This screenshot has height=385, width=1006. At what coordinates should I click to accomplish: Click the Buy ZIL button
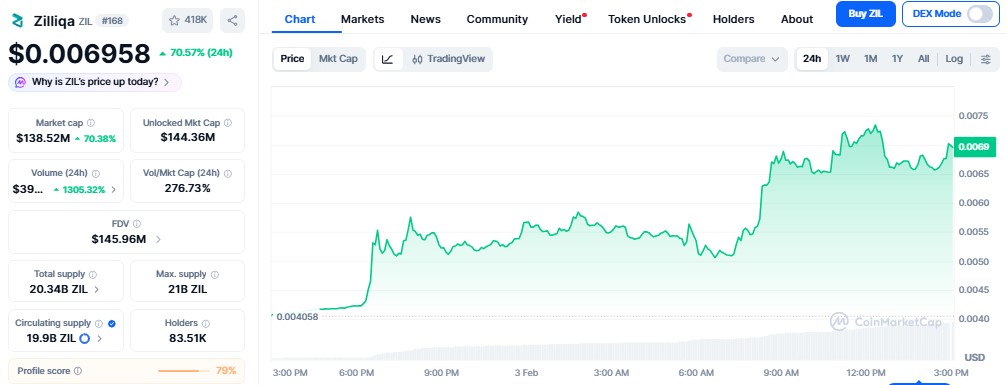coord(865,14)
